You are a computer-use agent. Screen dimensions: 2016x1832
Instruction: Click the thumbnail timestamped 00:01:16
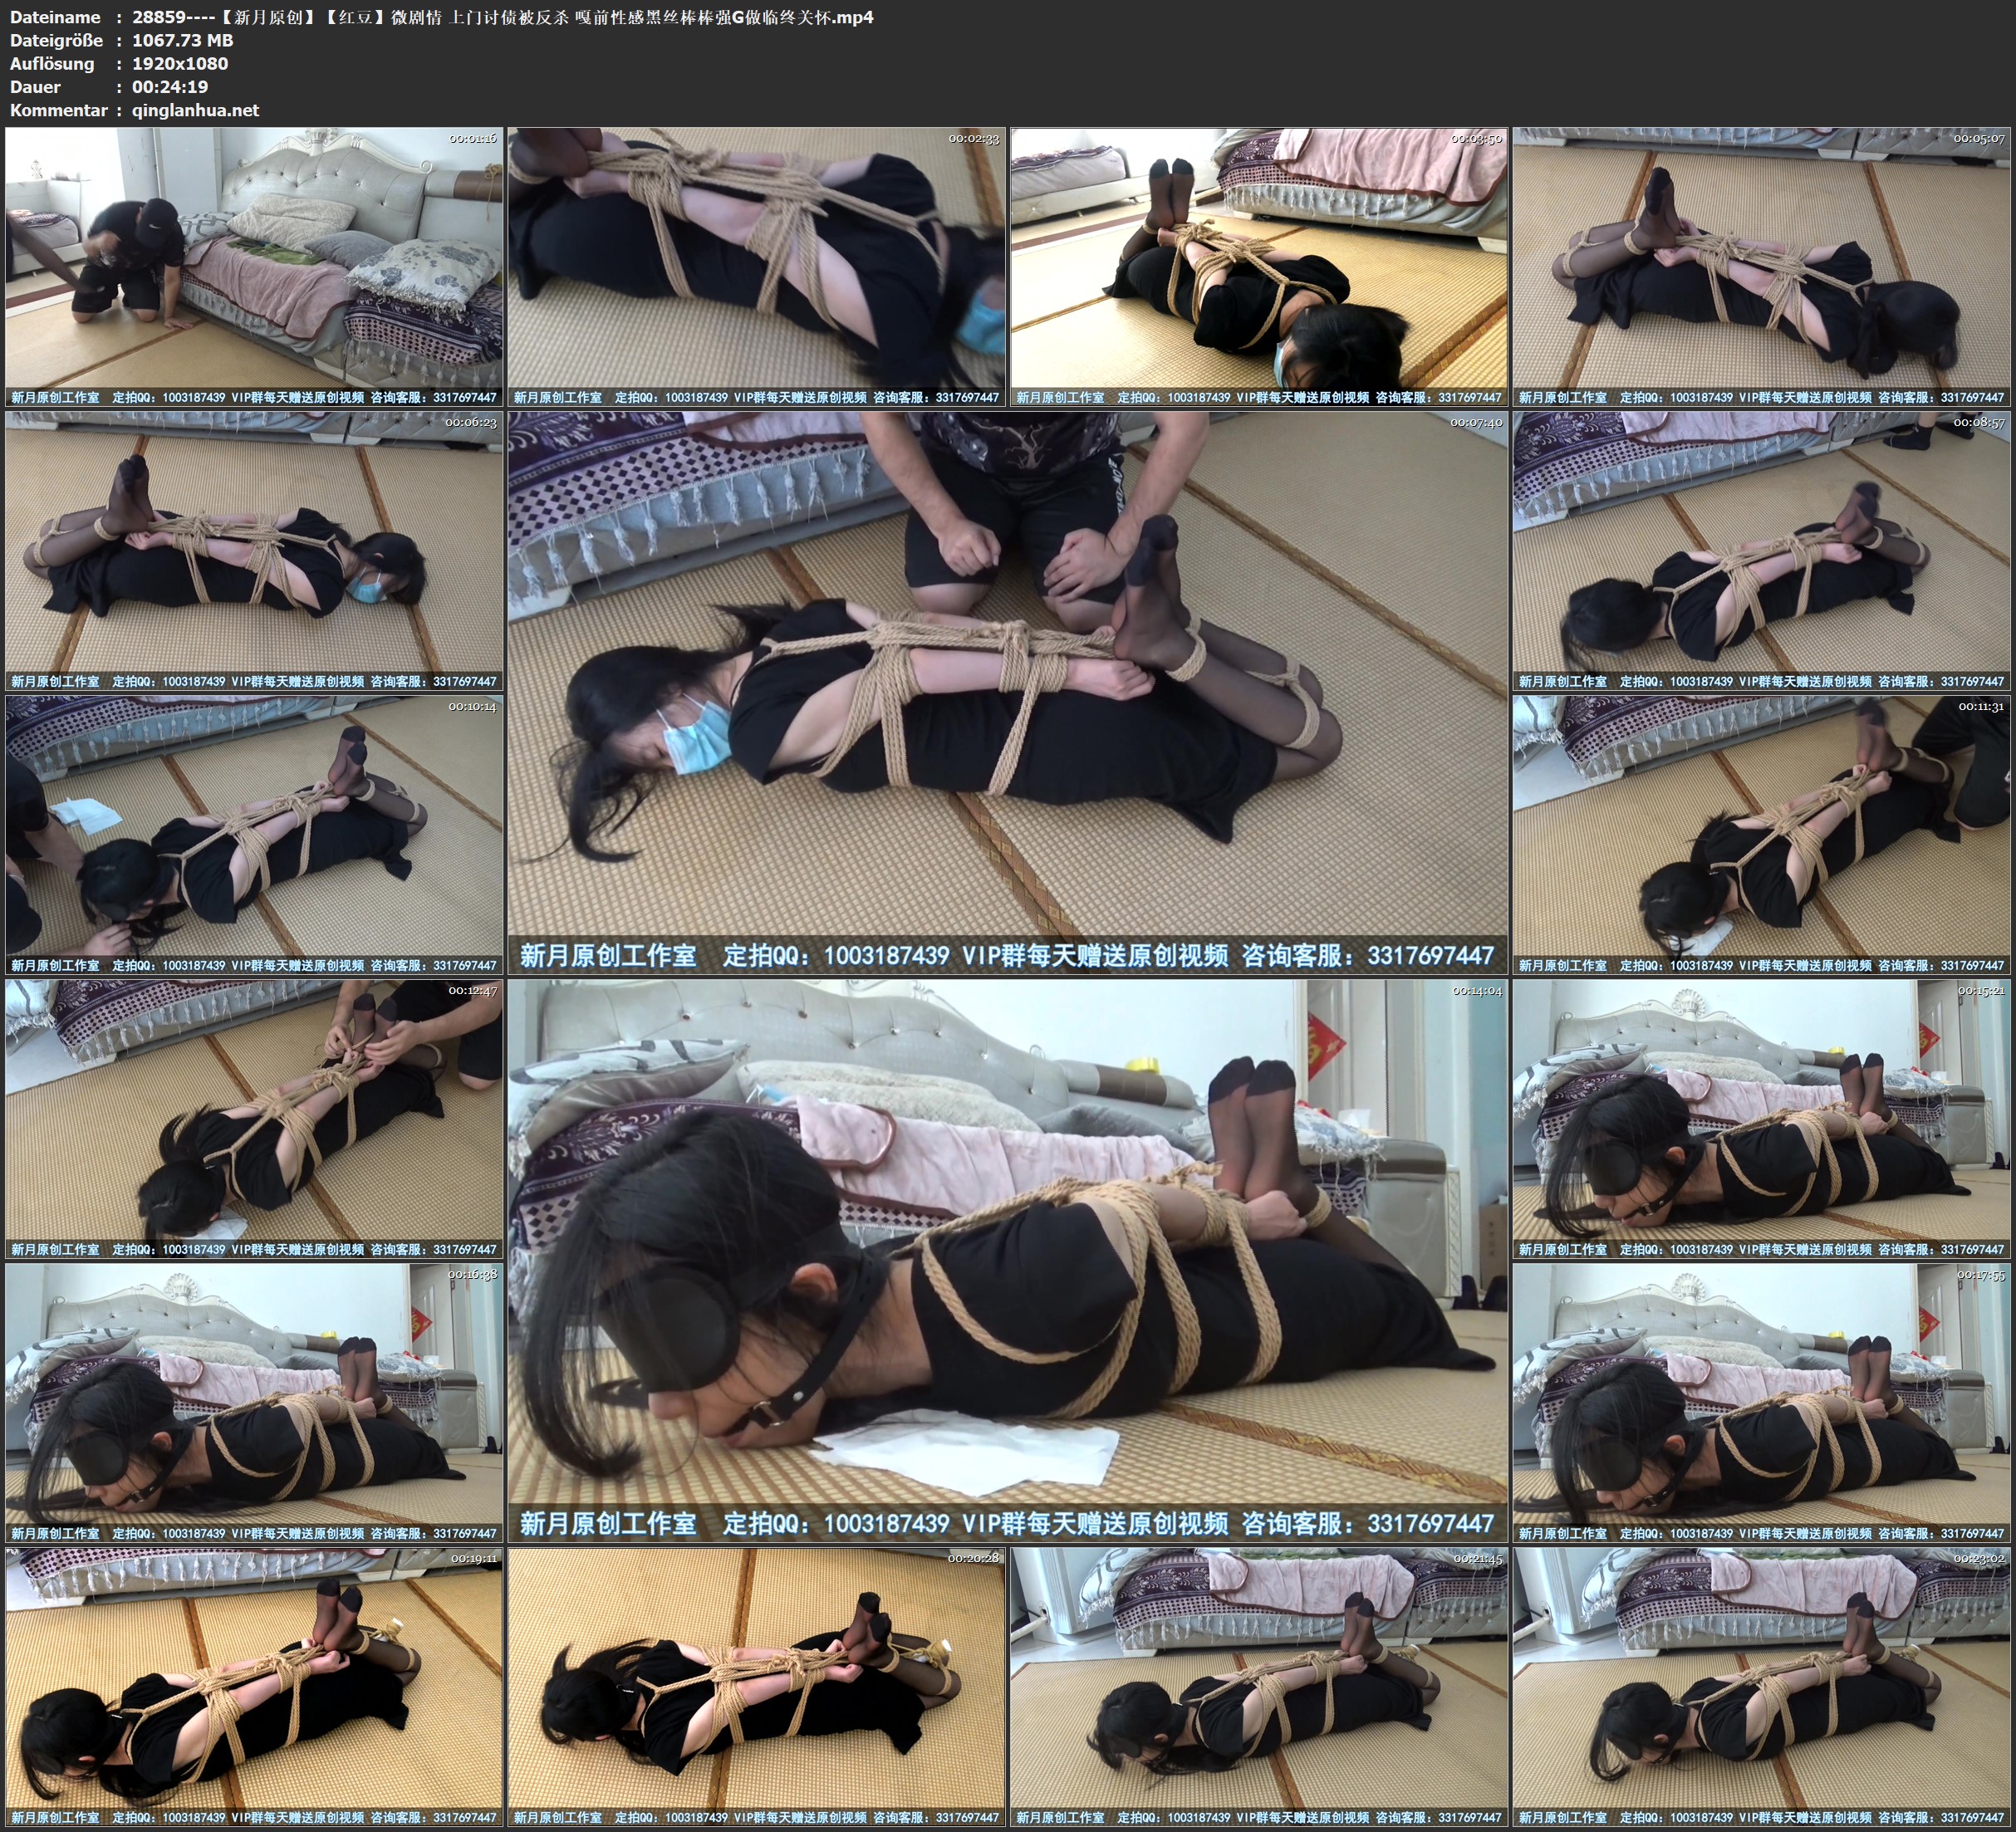[254, 266]
